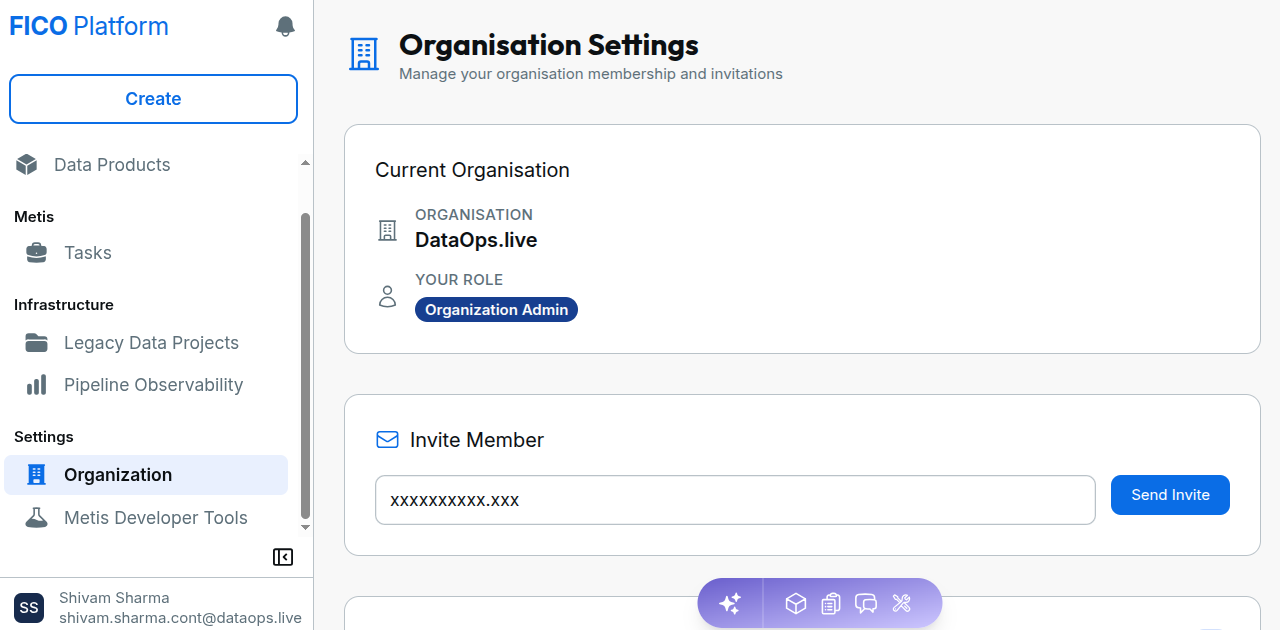Click the Send Invite button
Screen dimensions: 1280x630
(1170, 495)
